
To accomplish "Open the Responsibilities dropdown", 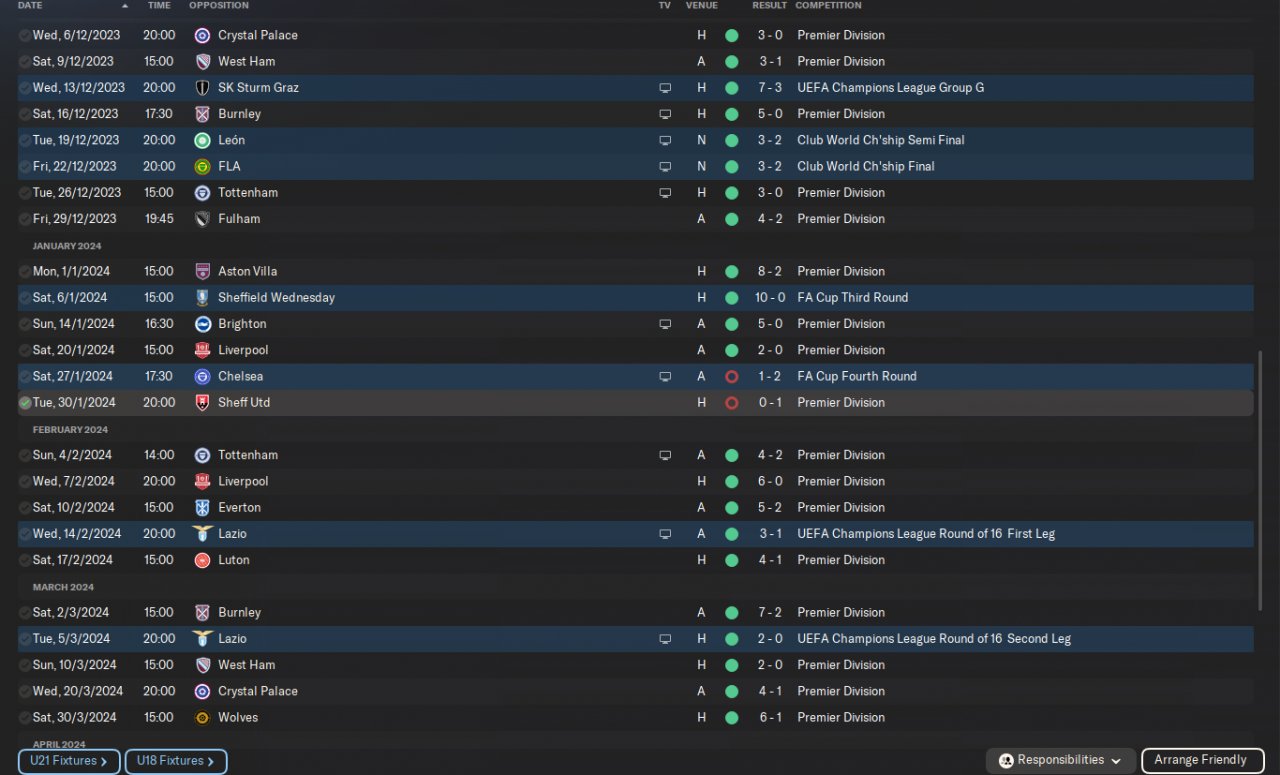I will coord(1060,761).
